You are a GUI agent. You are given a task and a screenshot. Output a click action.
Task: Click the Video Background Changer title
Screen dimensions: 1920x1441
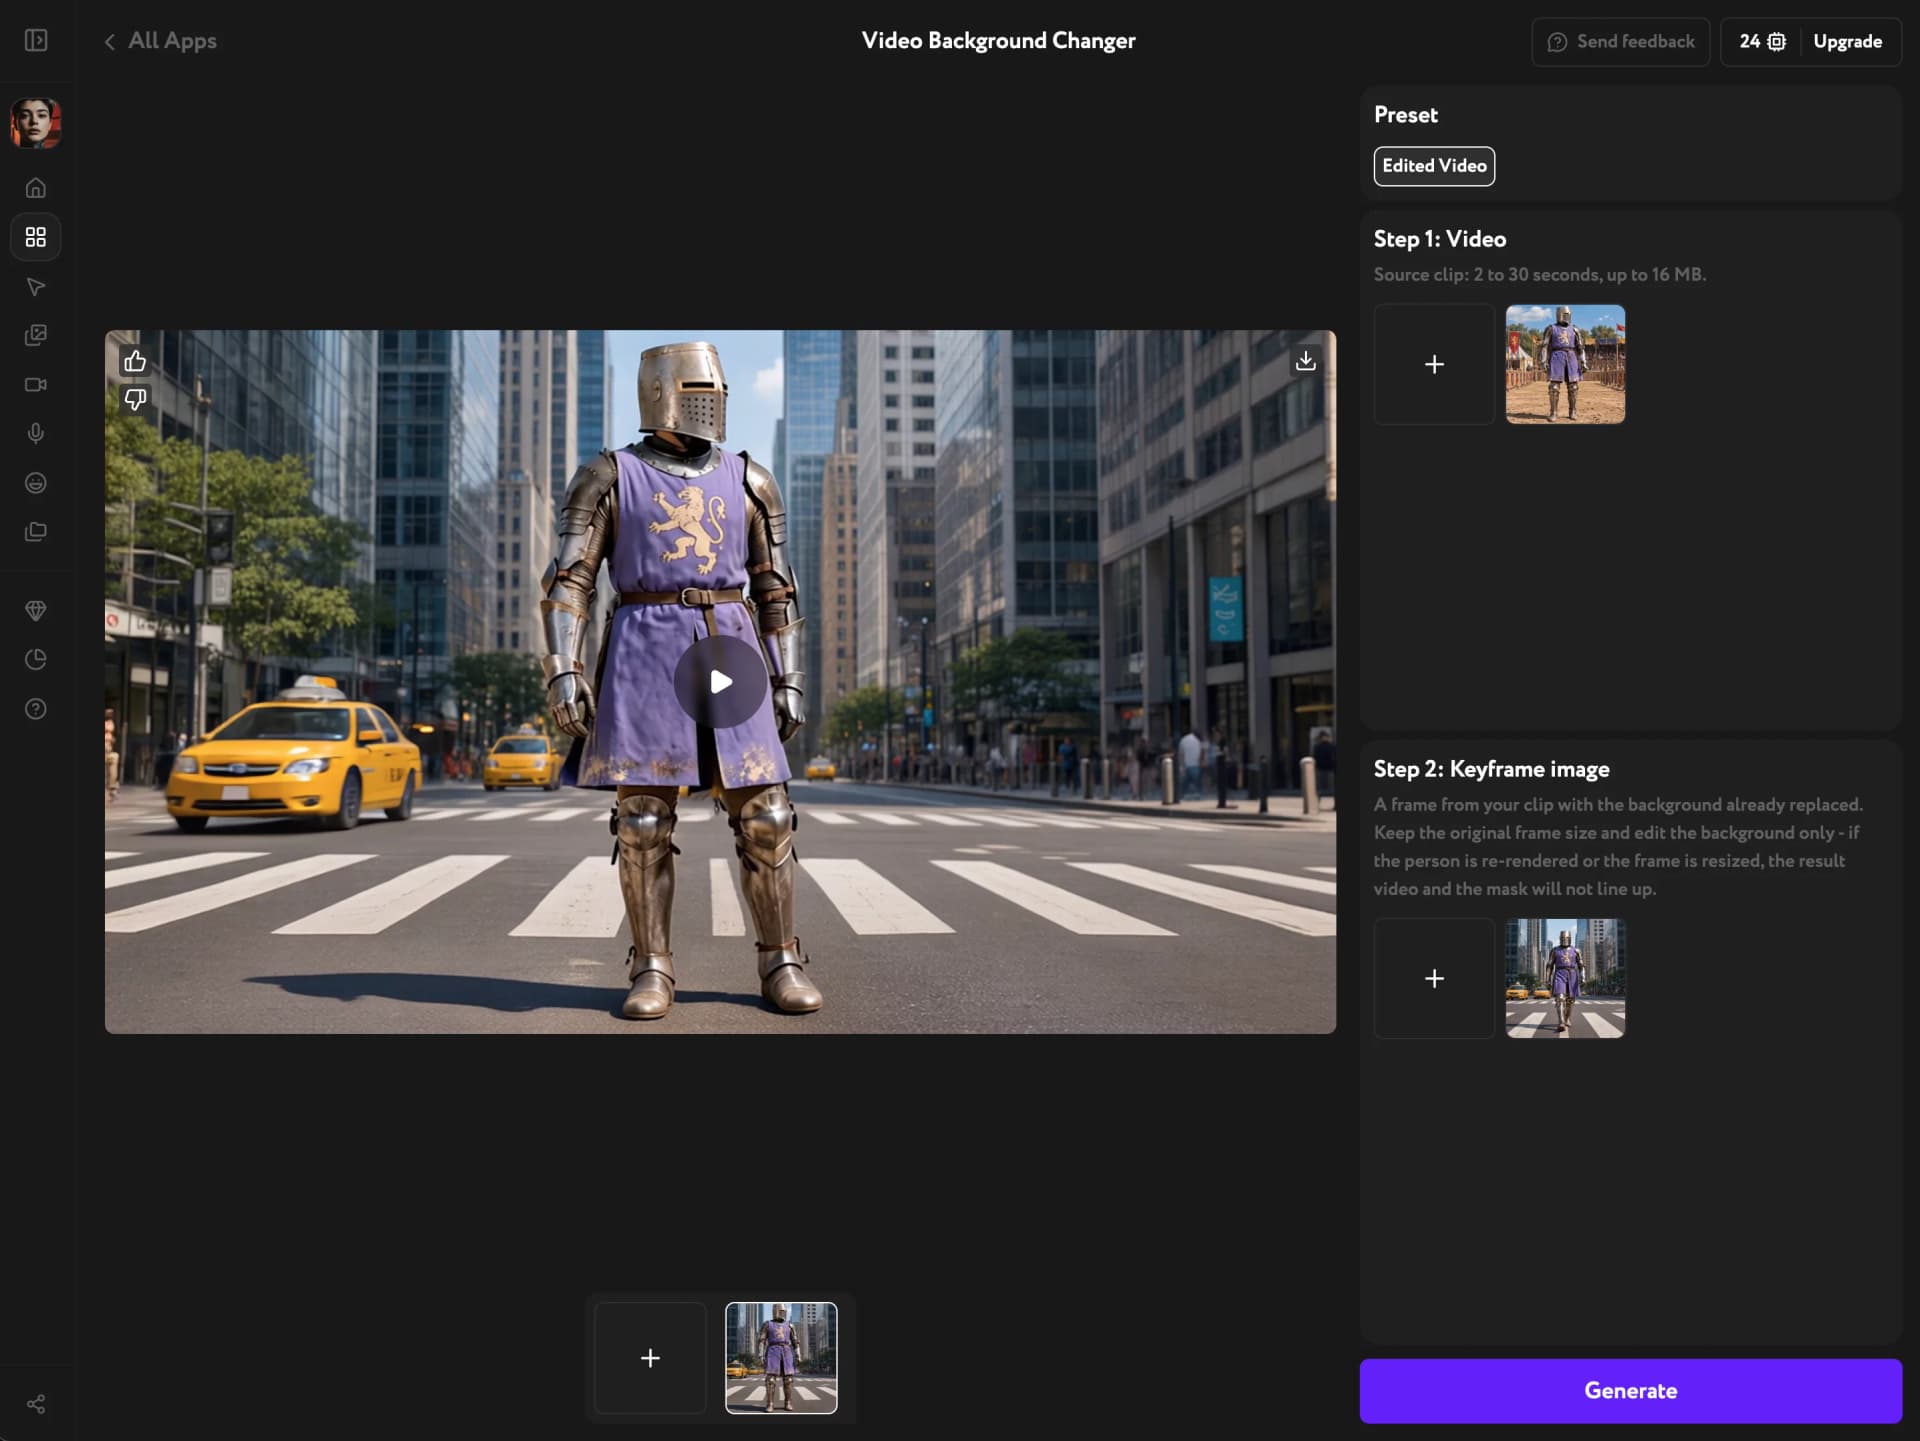[998, 41]
